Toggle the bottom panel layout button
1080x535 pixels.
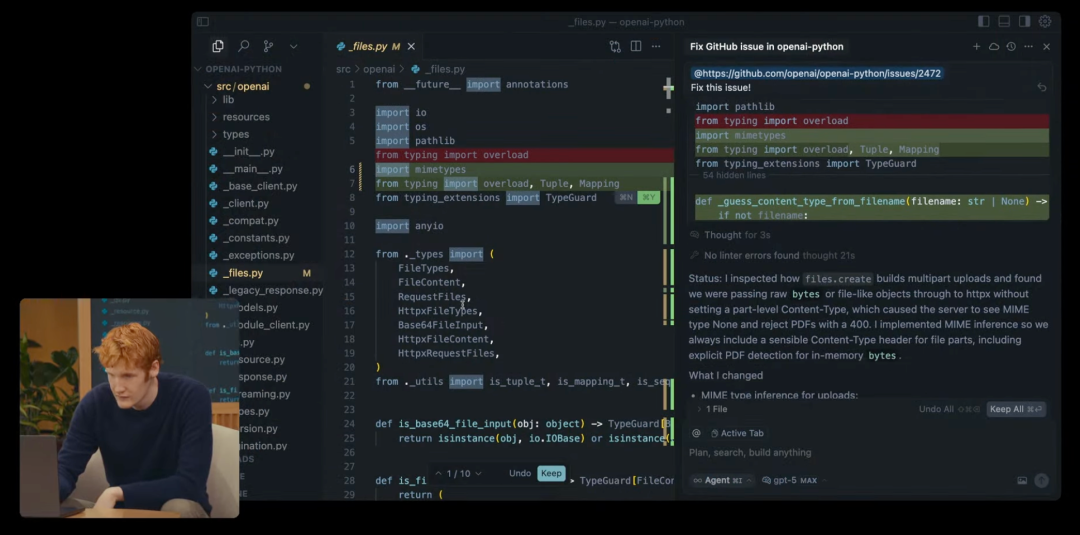(1004, 21)
